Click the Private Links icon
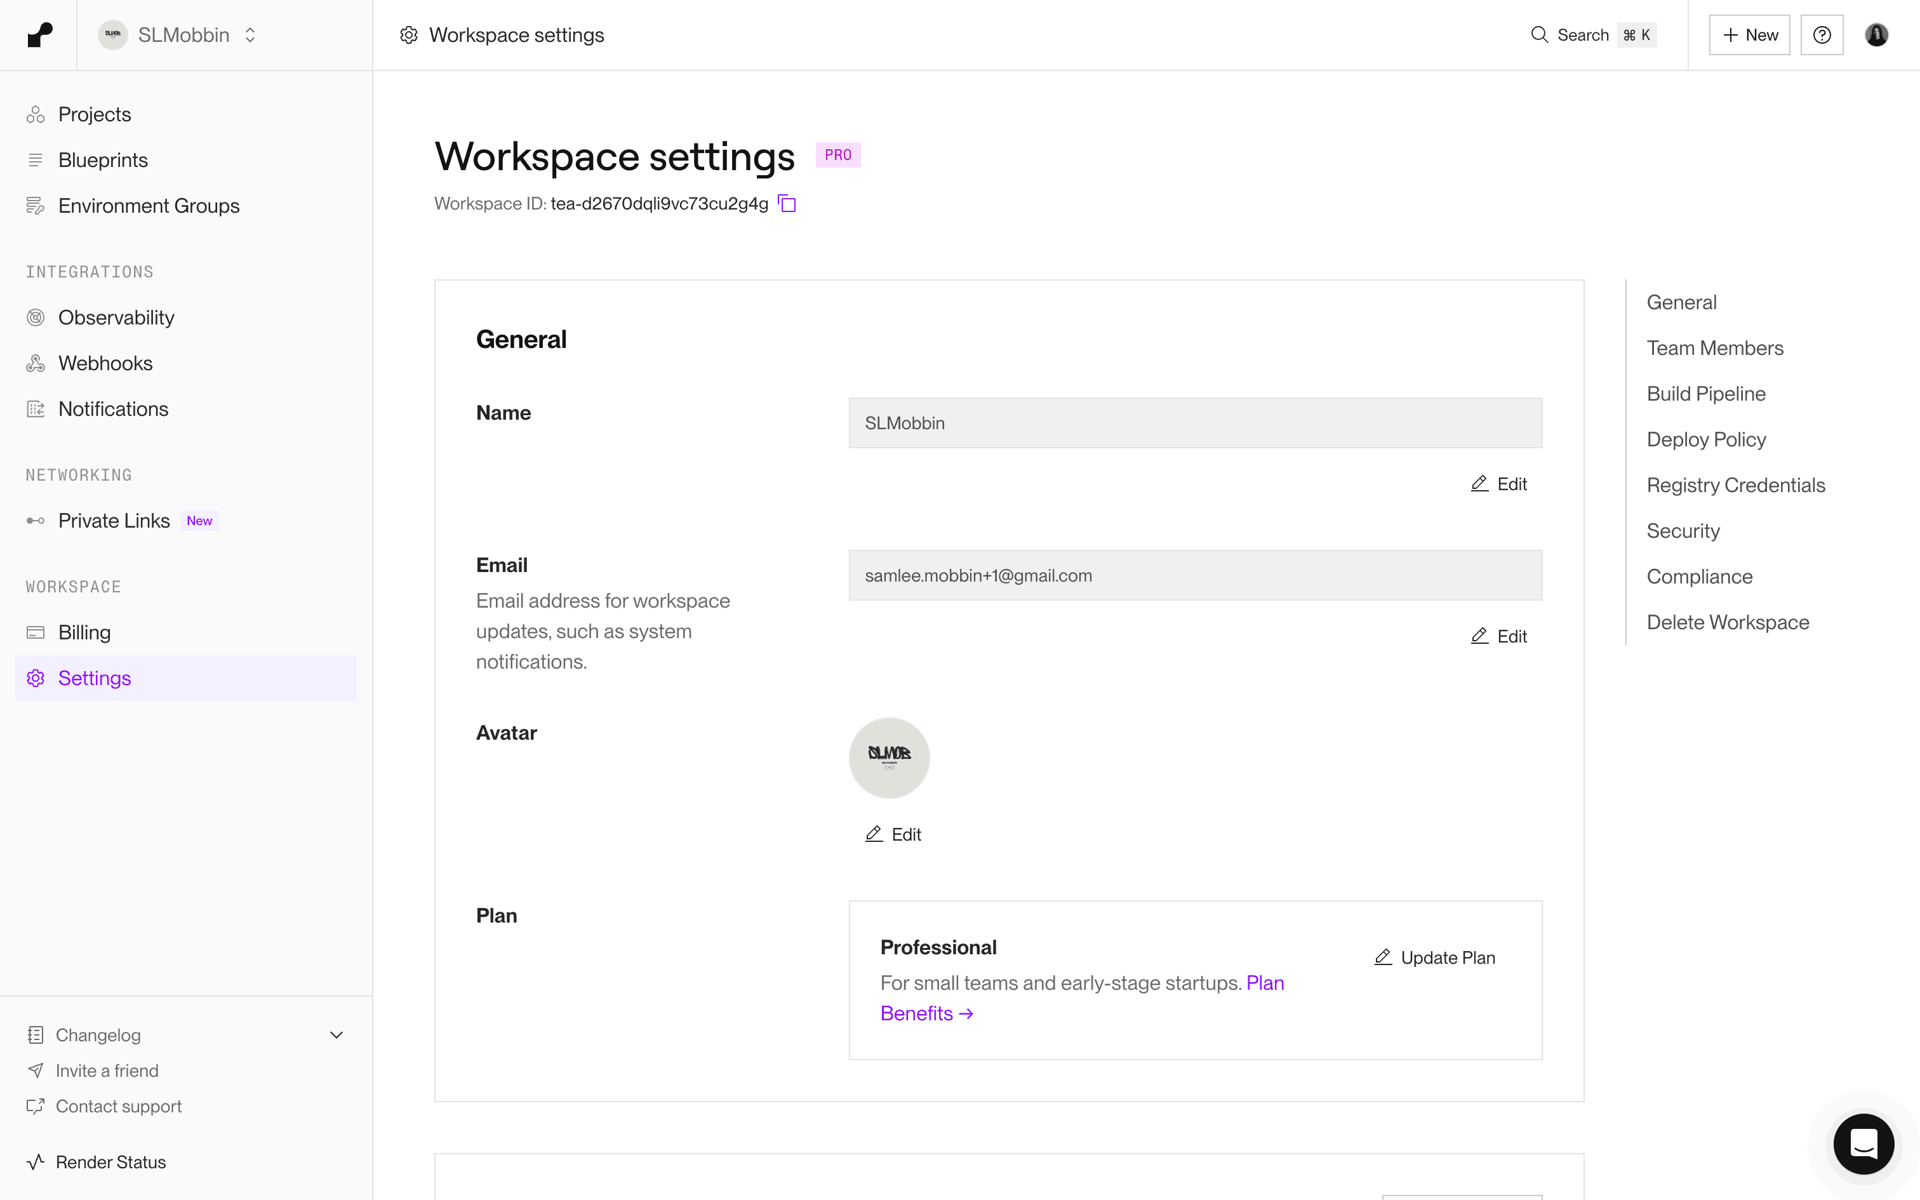 pos(36,521)
